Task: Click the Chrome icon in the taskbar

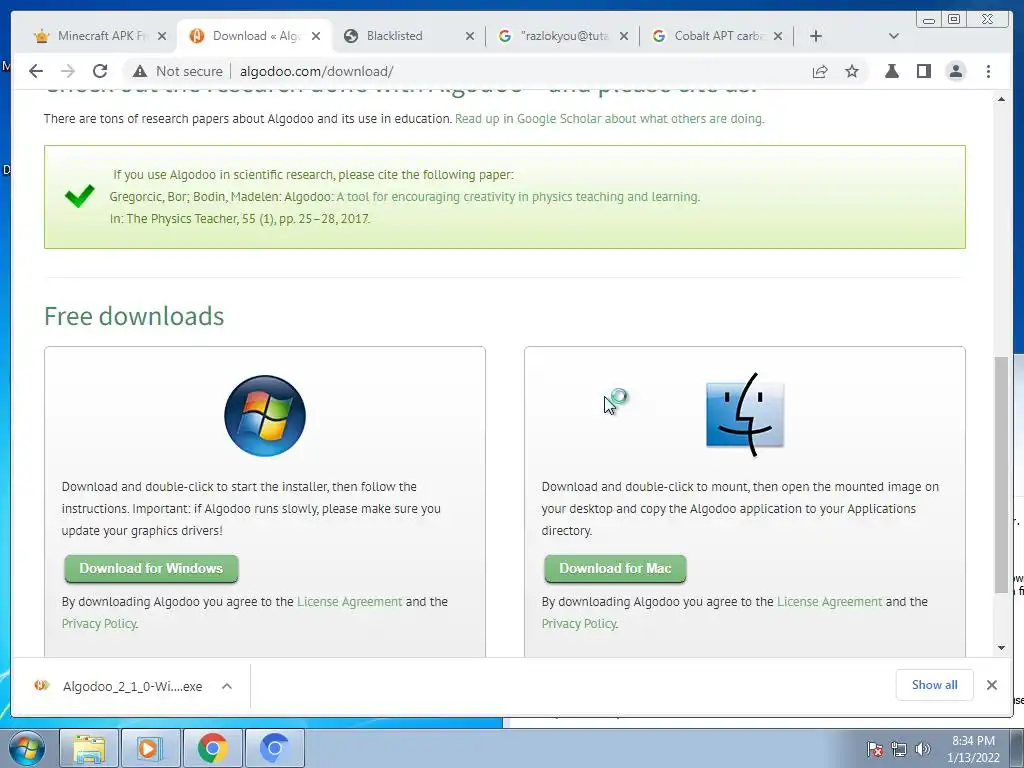Action: click(x=212, y=748)
